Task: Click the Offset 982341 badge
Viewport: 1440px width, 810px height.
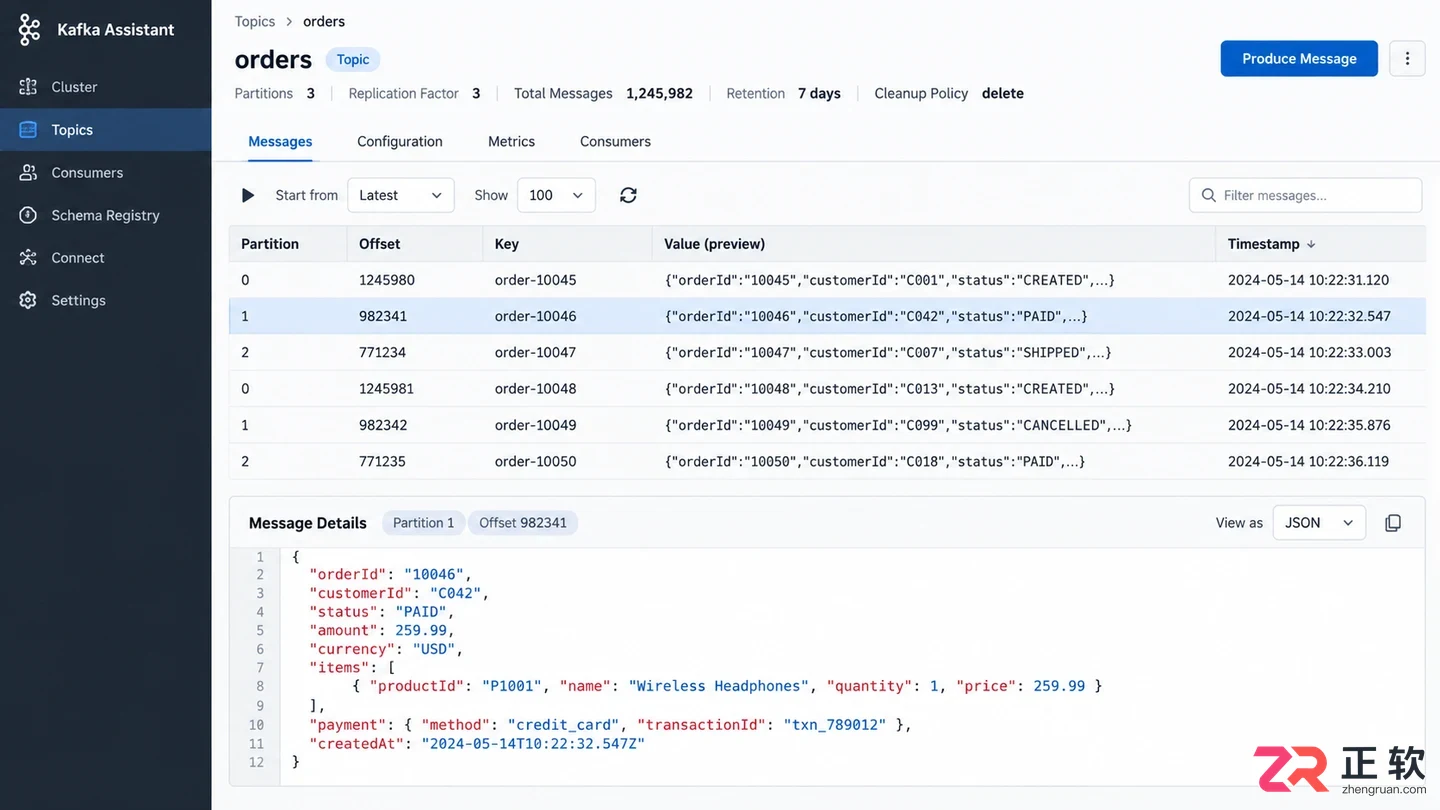Action: click(x=523, y=523)
